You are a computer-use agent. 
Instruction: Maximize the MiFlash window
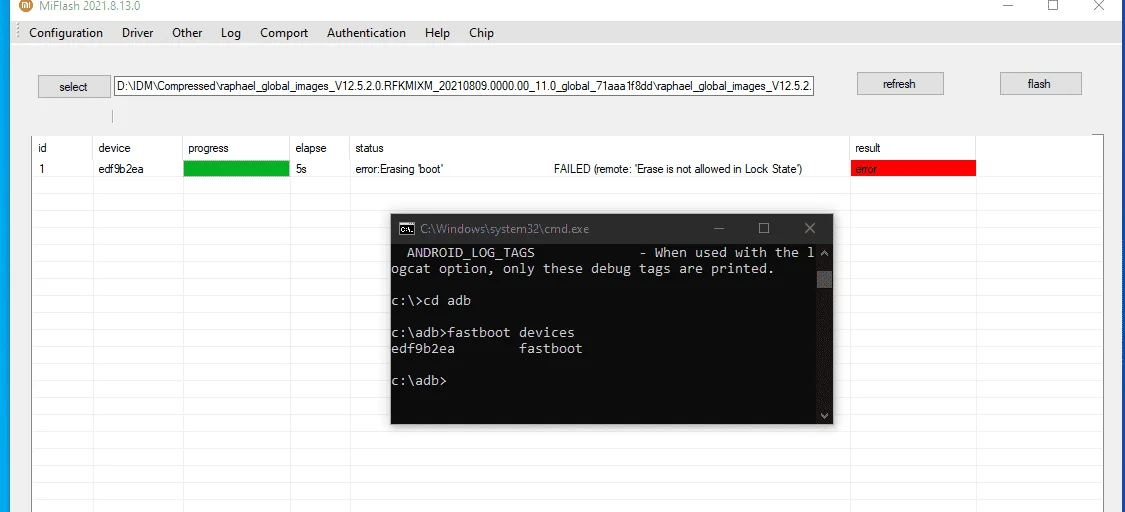tap(1053, 6)
